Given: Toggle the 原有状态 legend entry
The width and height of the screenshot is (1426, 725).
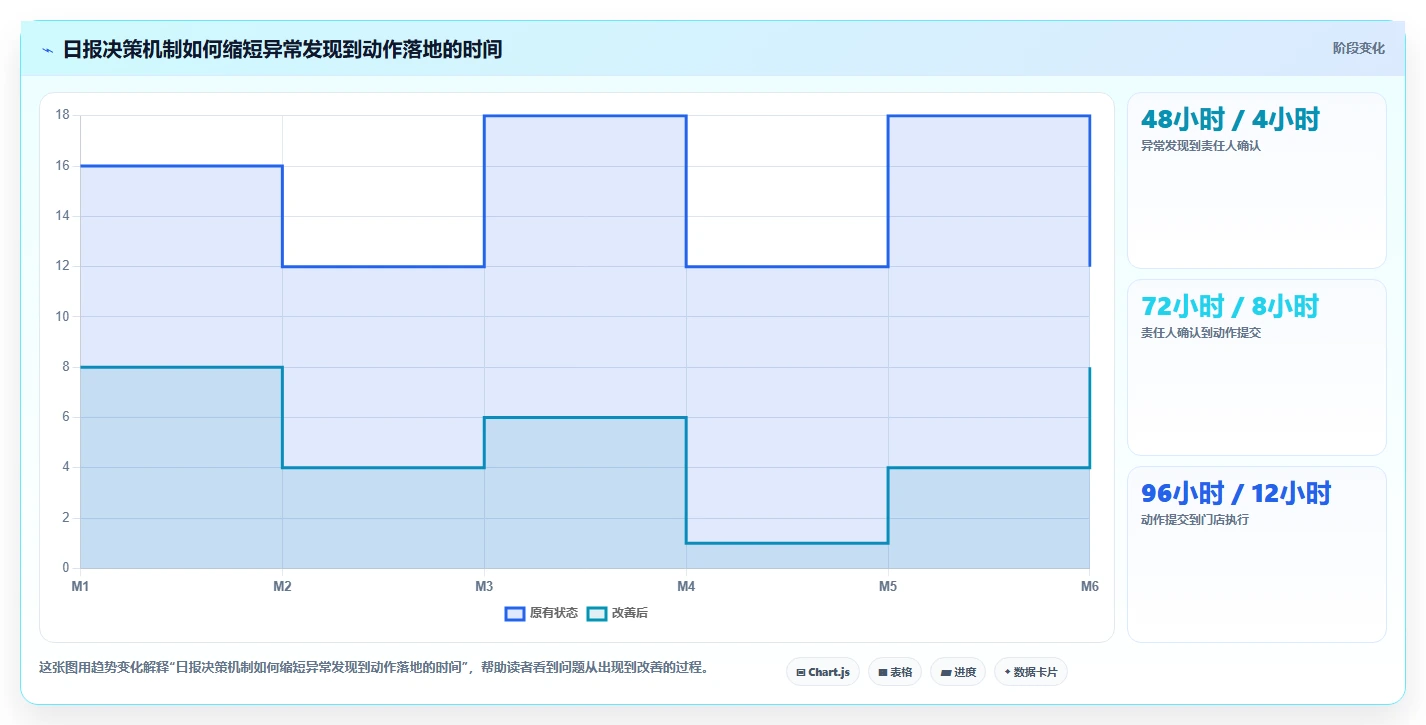Looking at the screenshot, I should click(541, 613).
